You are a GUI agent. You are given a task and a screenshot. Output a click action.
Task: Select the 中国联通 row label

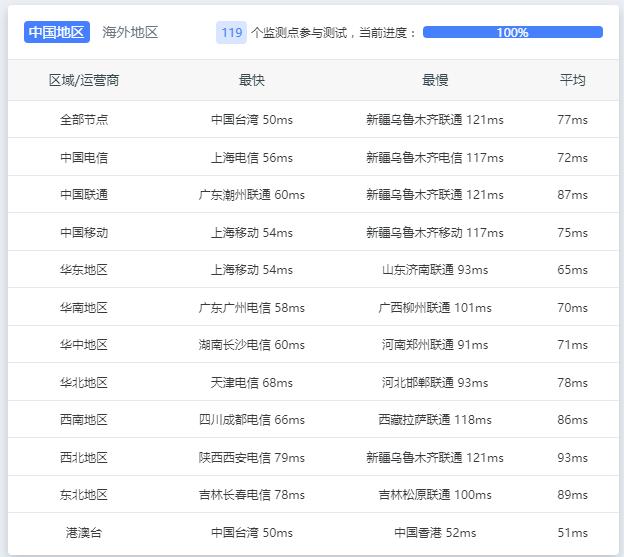[84, 195]
